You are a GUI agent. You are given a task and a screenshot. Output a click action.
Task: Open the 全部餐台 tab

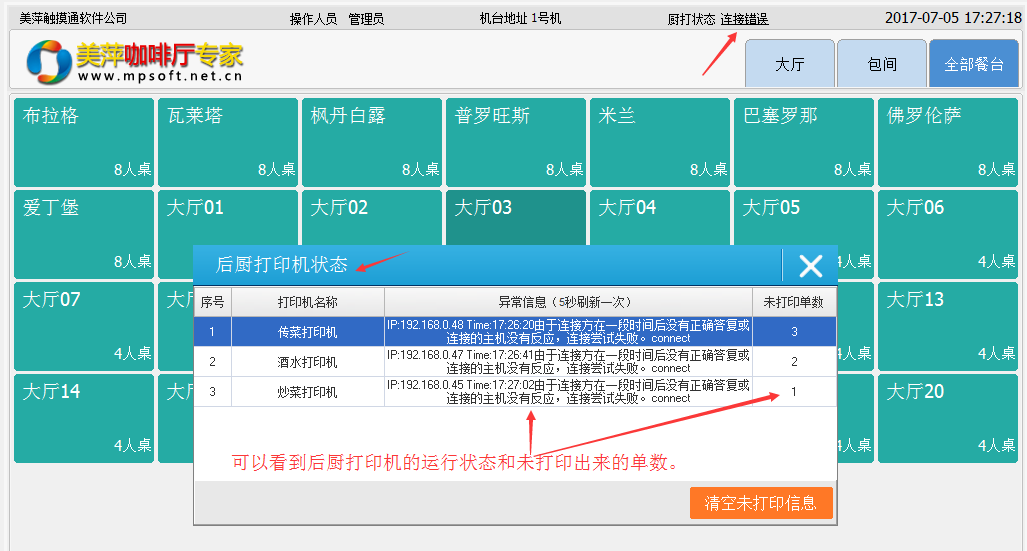[x=973, y=64]
